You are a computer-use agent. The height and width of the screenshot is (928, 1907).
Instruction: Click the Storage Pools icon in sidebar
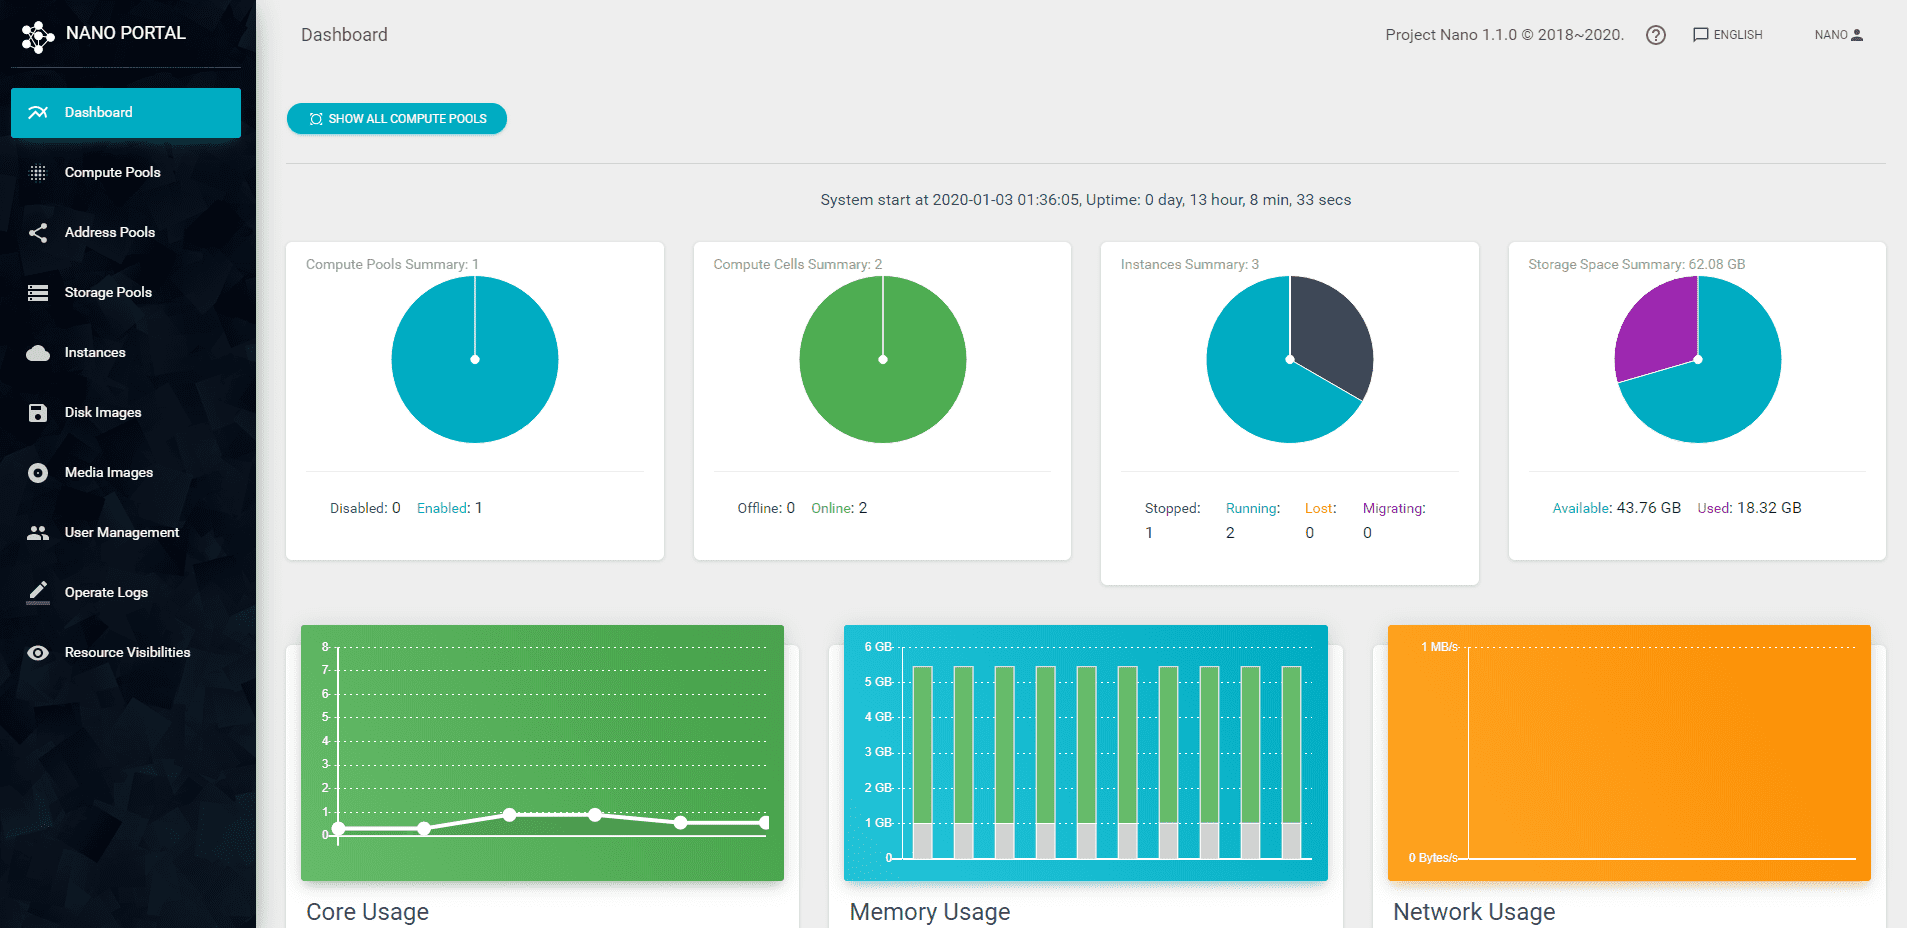pyautogui.click(x=38, y=293)
